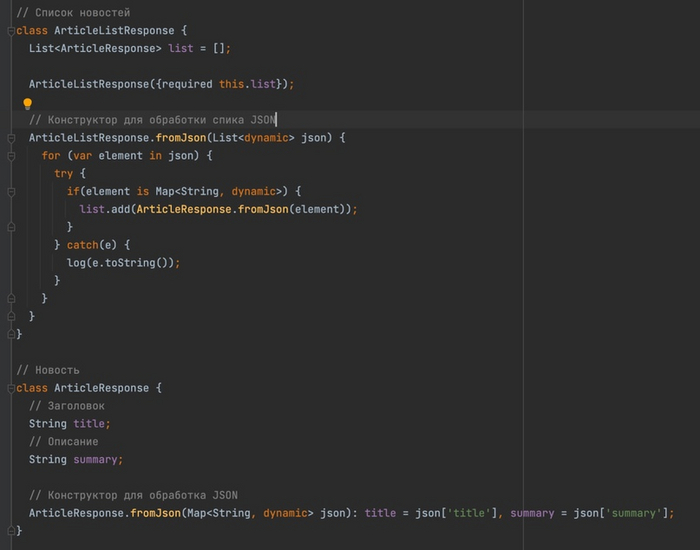The height and width of the screenshot is (550, 700).
Task: Click the 'Новость' comment line
Action: pos(56,370)
